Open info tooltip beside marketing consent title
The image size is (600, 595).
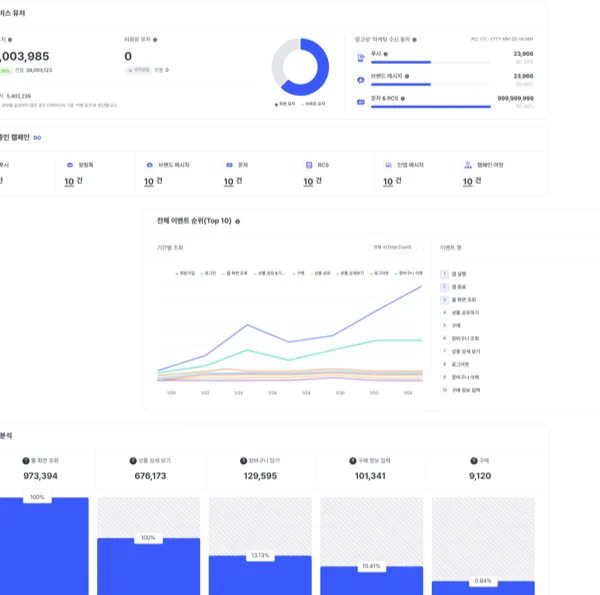pyautogui.click(x=414, y=39)
